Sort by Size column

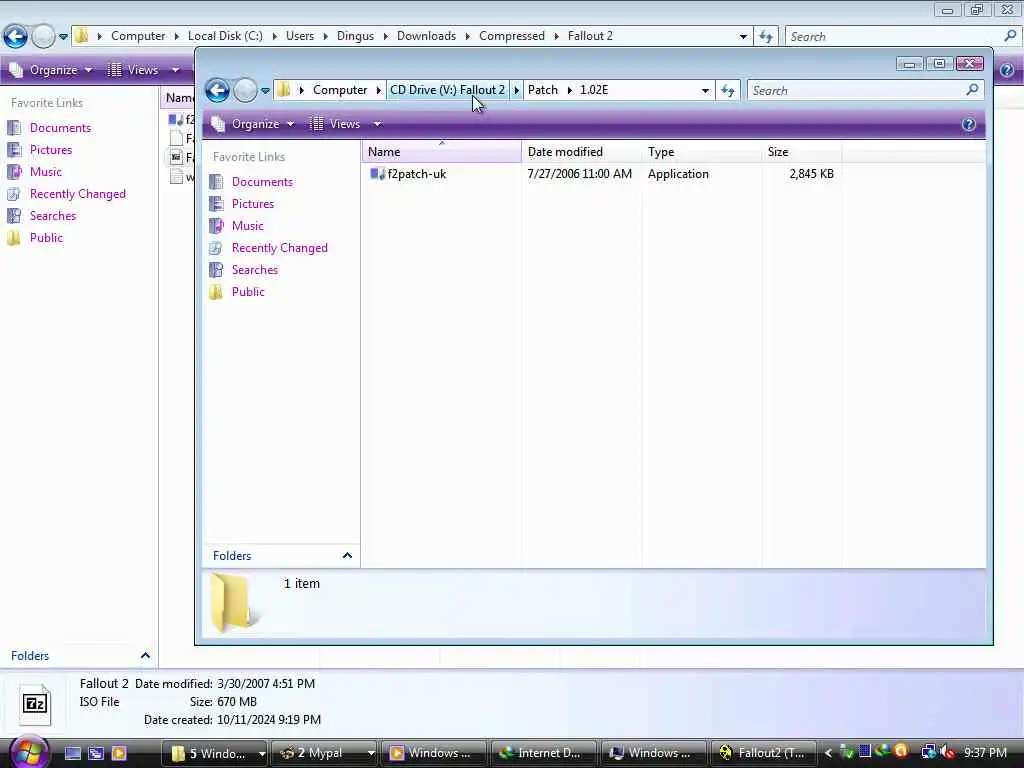tap(802, 152)
